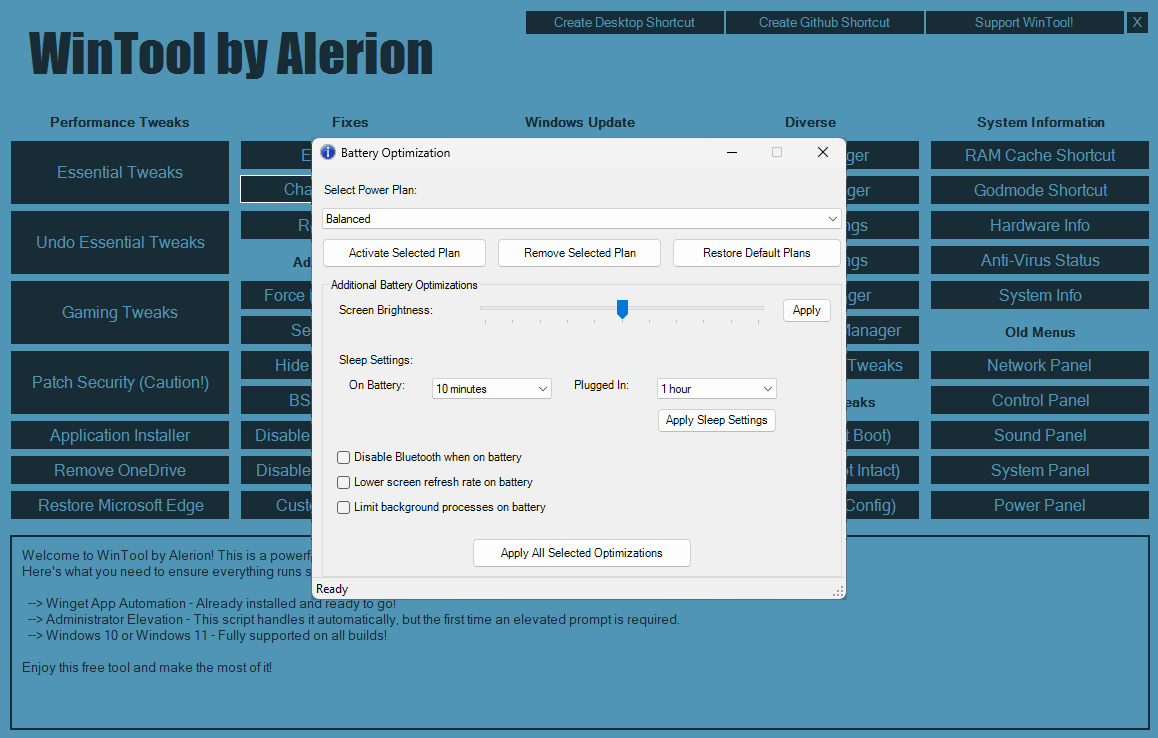Image resolution: width=1158 pixels, height=738 pixels.
Task: Create the Godmode Shortcut
Action: (1040, 190)
